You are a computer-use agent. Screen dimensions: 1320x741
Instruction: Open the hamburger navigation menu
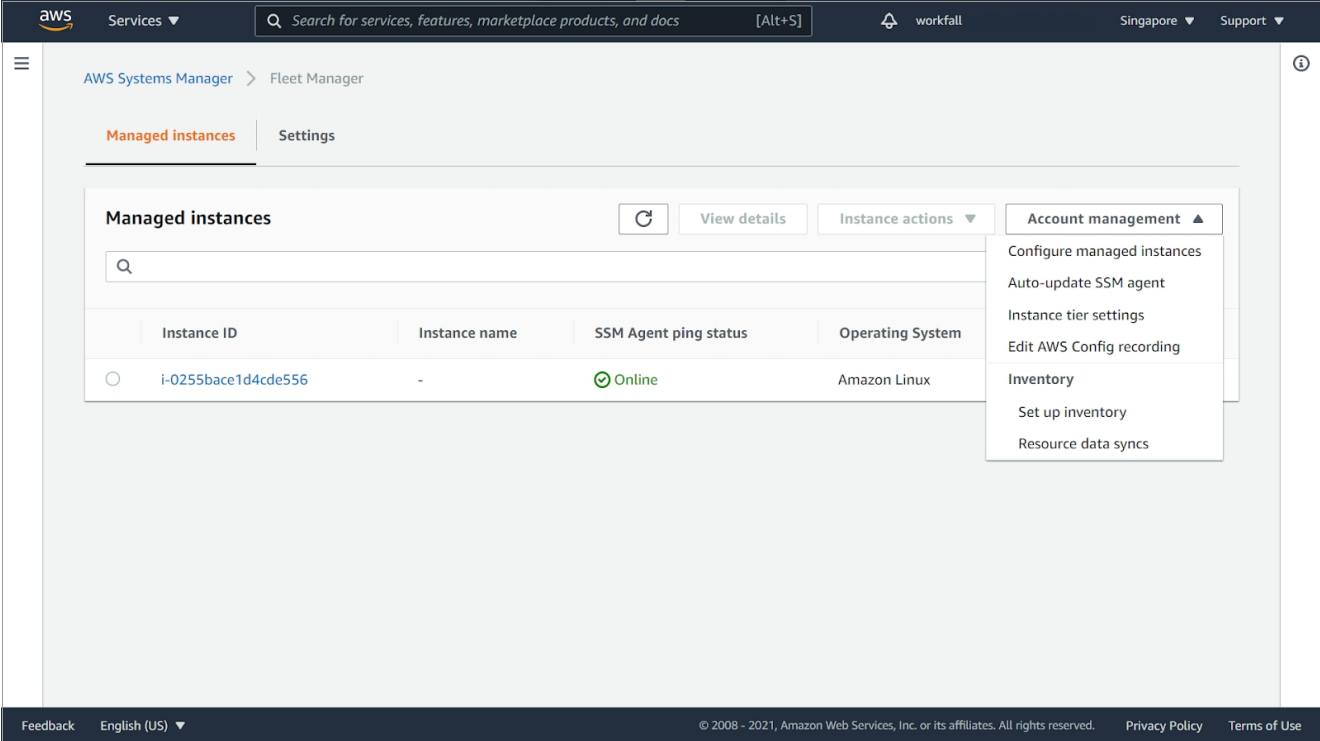(21, 64)
